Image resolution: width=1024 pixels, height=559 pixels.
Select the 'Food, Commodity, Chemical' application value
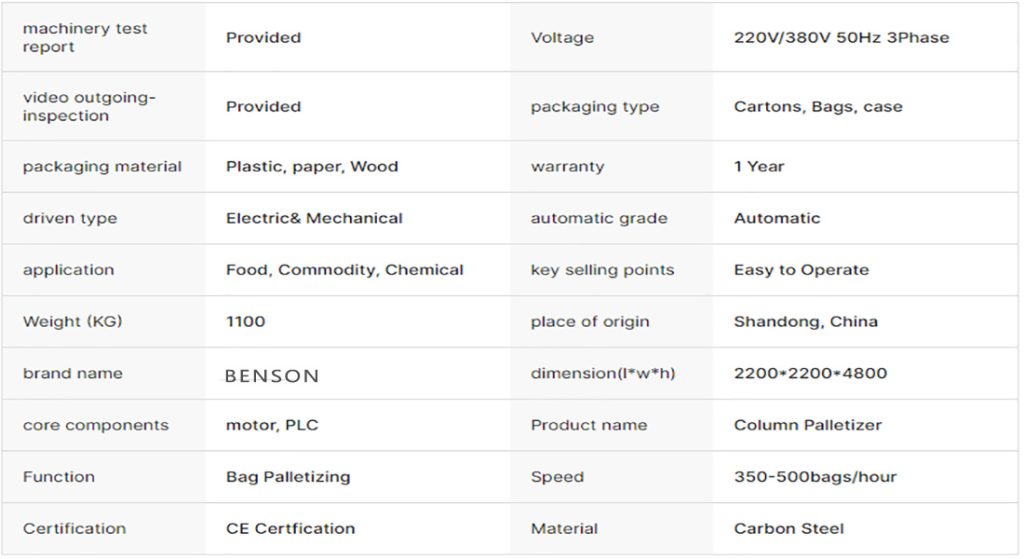coord(345,270)
